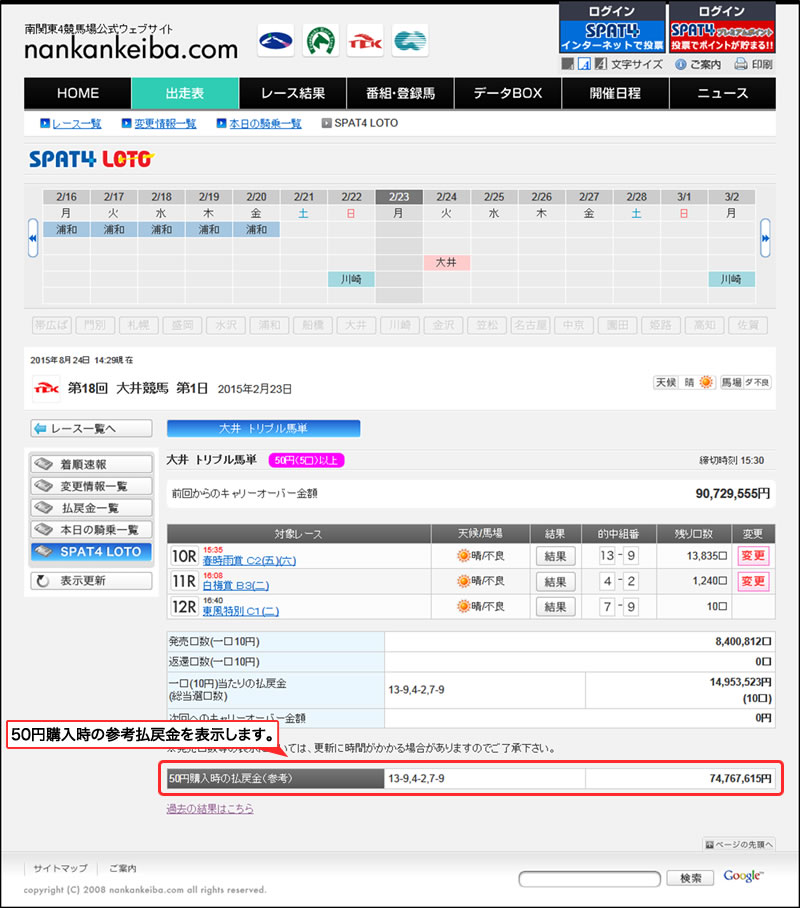Image resolution: width=800 pixels, height=908 pixels.
Task: Open 着順速報 in sidebar
Action: (92, 464)
